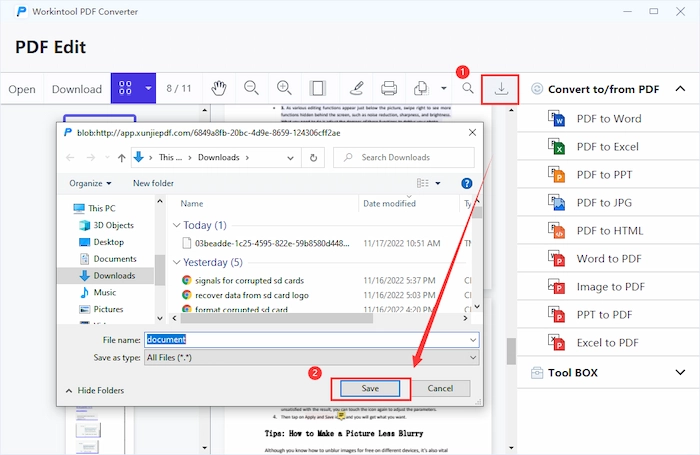Viewport: 700px width, 455px height.
Task: Choose PPT to PDF conversion
Action: [604, 315]
